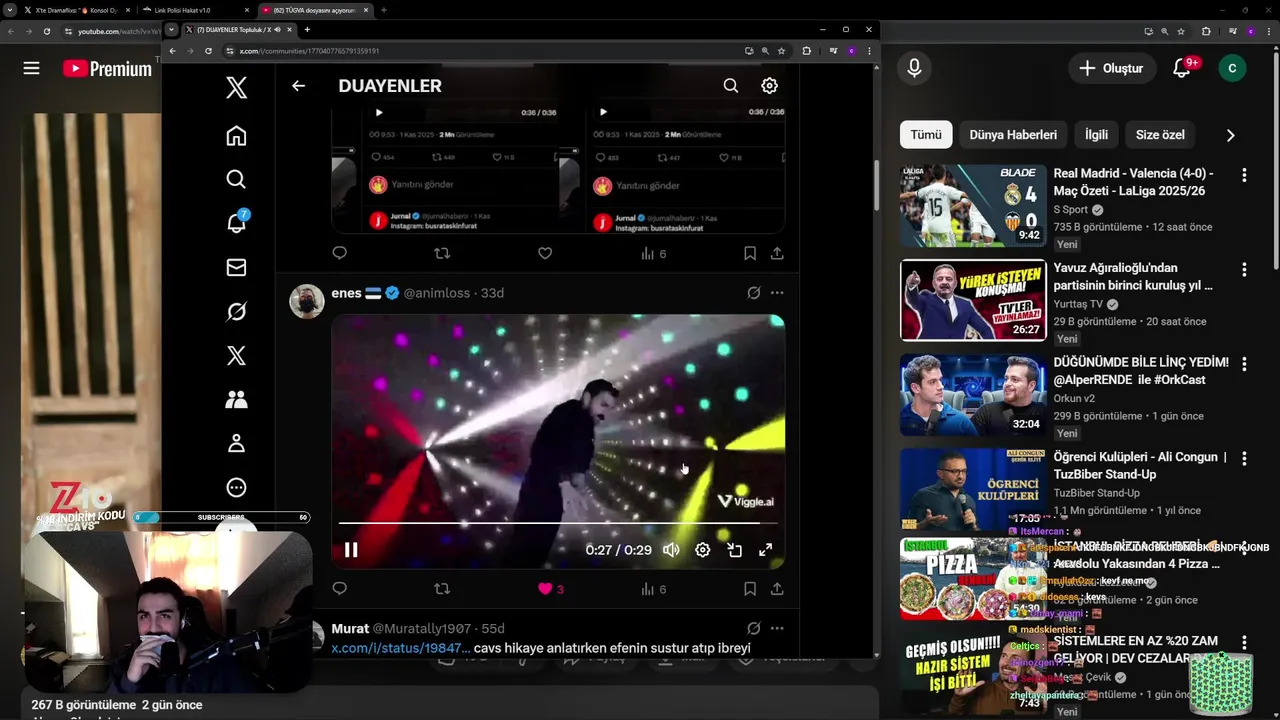This screenshot has height=720, width=1280.
Task: Open options for Öğrenci Kulüpleri video
Action: [1244, 459]
